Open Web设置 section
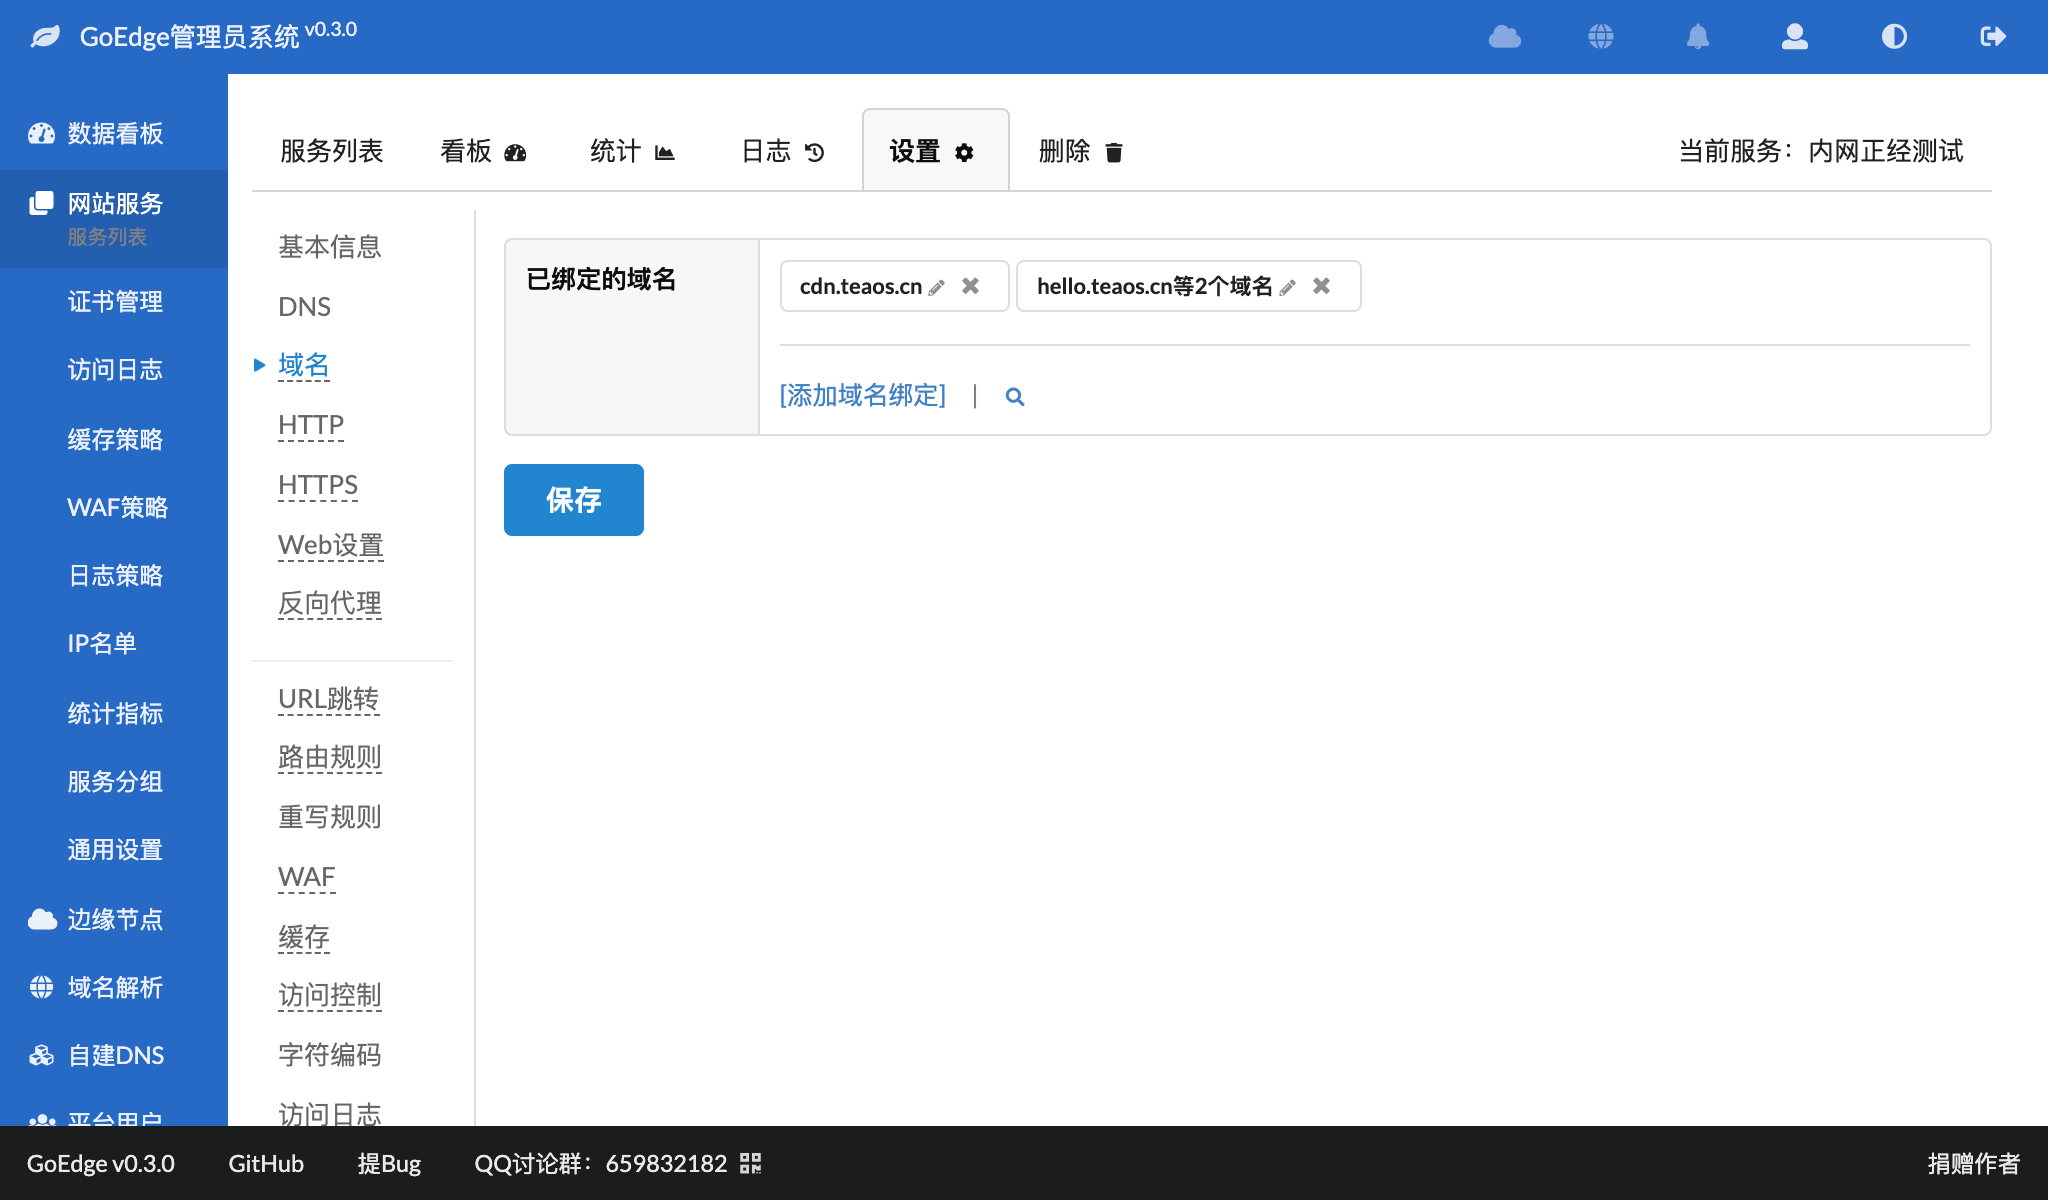 point(331,546)
